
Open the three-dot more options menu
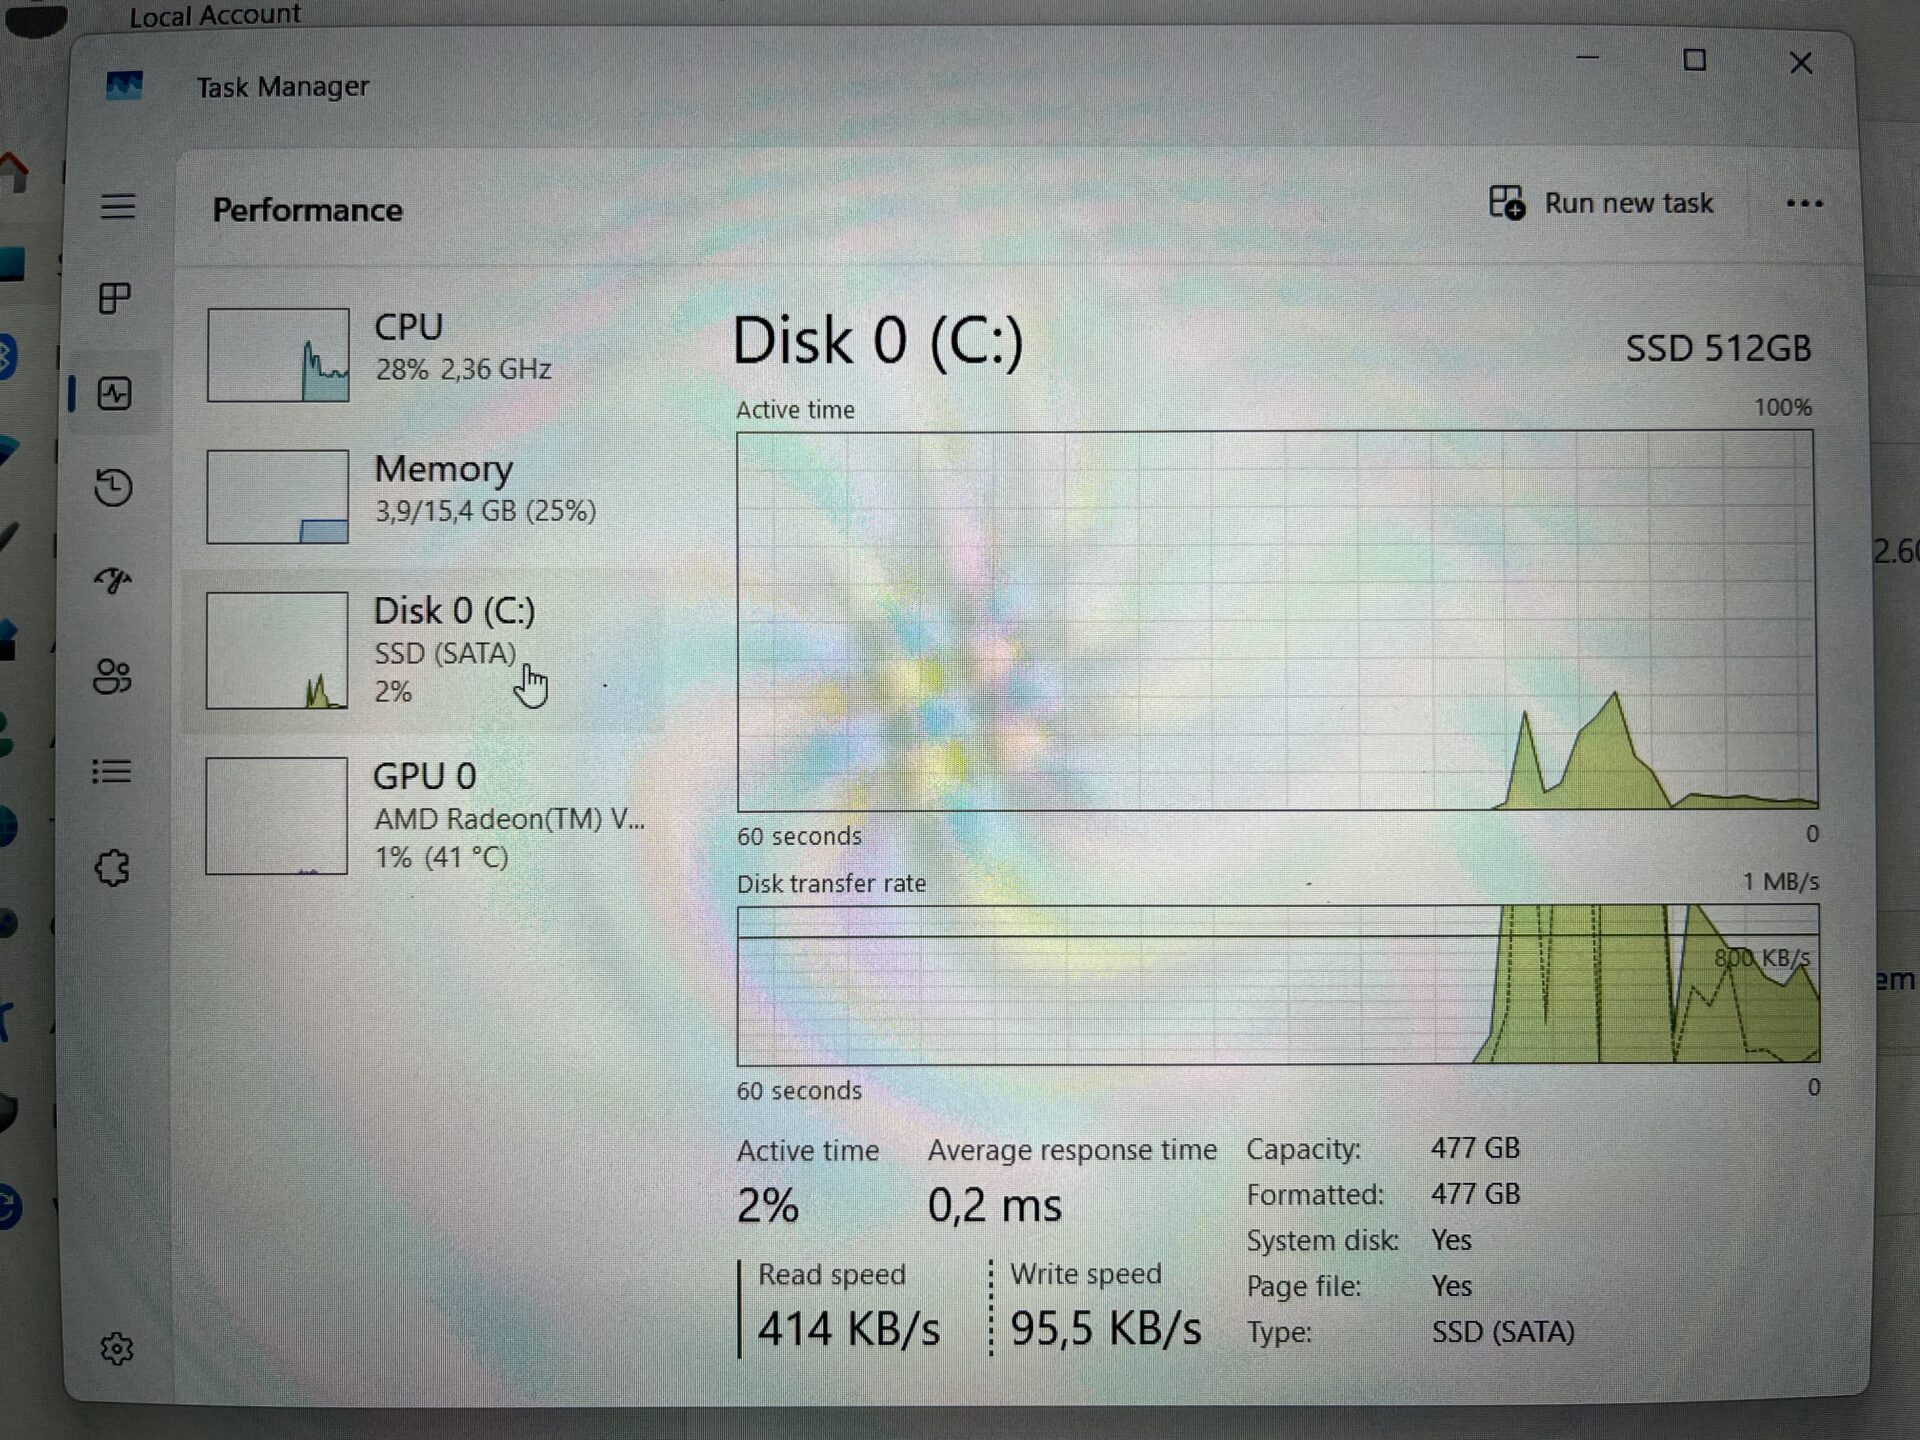[x=1804, y=204]
